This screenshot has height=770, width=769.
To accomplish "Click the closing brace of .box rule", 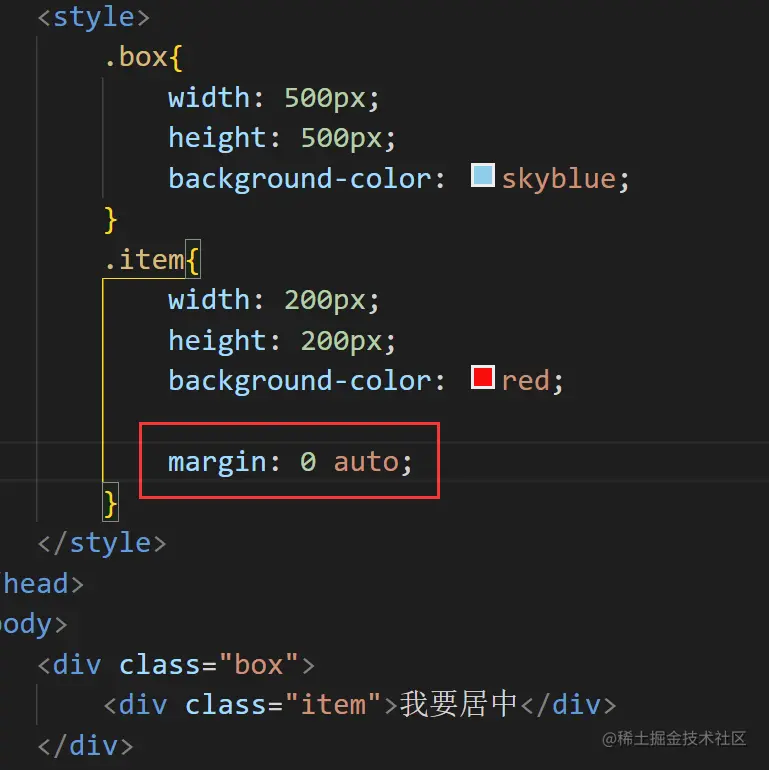I will coord(110,220).
